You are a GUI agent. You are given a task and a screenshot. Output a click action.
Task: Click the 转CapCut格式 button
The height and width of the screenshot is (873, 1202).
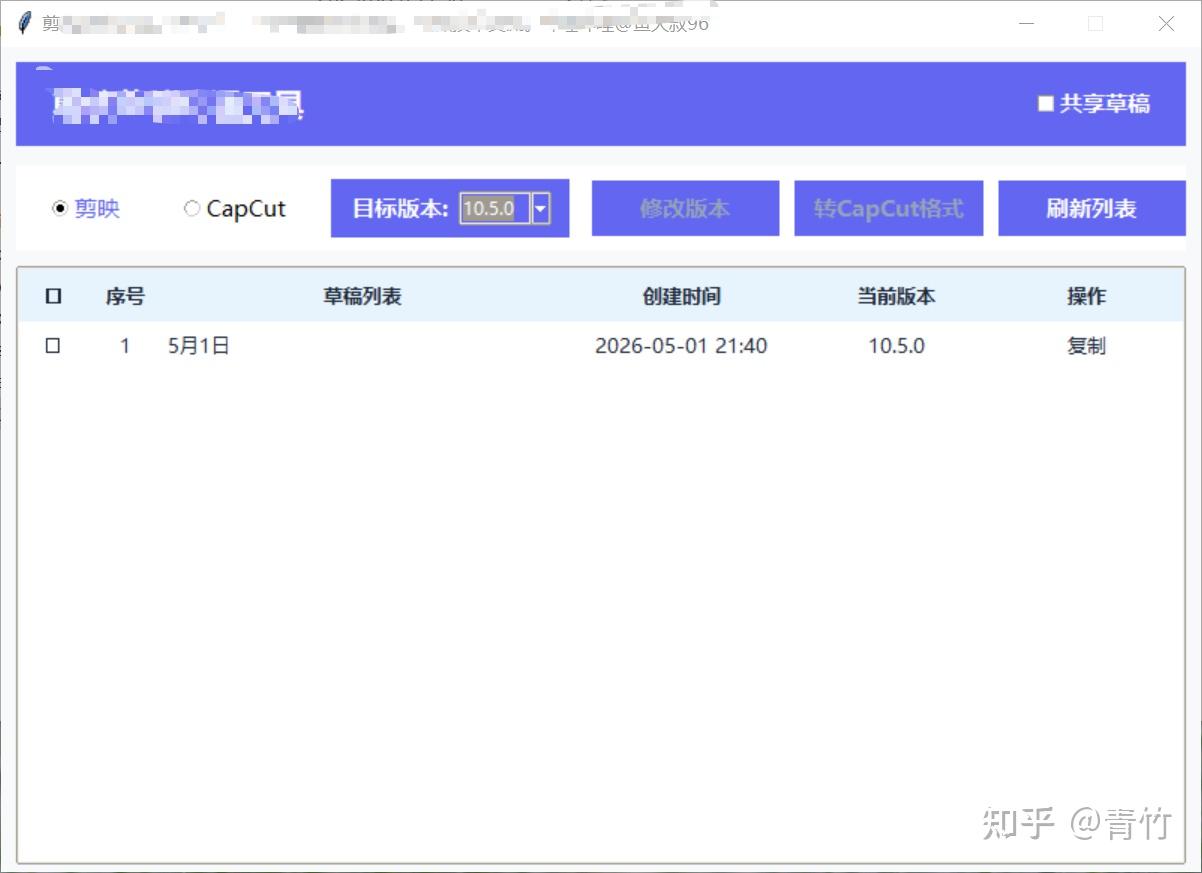click(x=889, y=209)
